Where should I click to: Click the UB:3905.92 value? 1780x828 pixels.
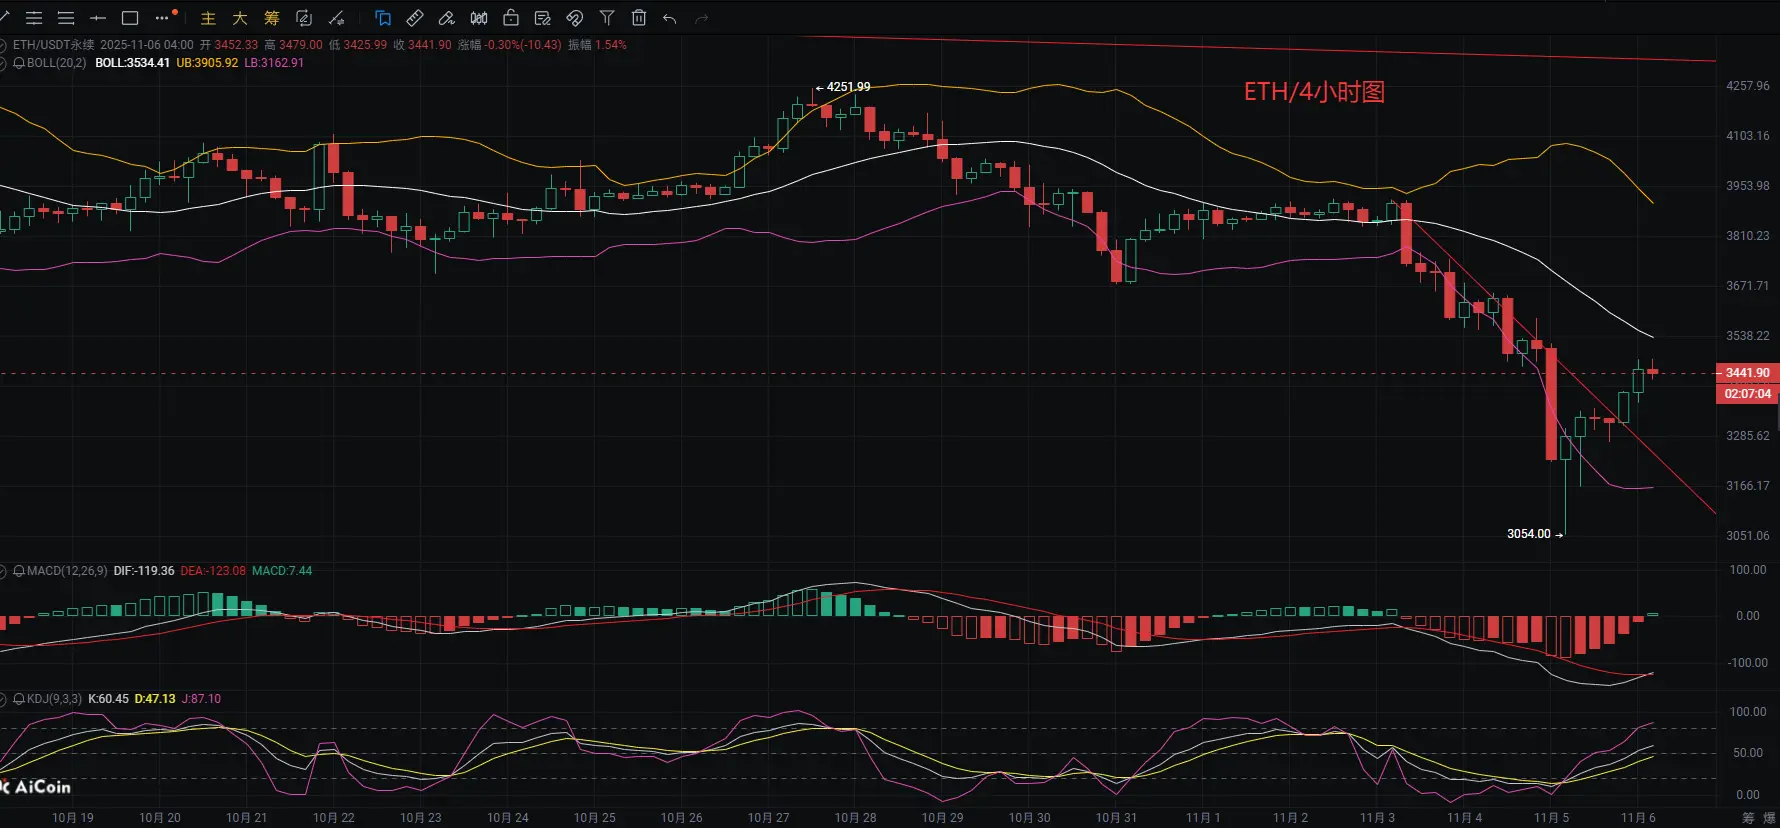point(207,63)
